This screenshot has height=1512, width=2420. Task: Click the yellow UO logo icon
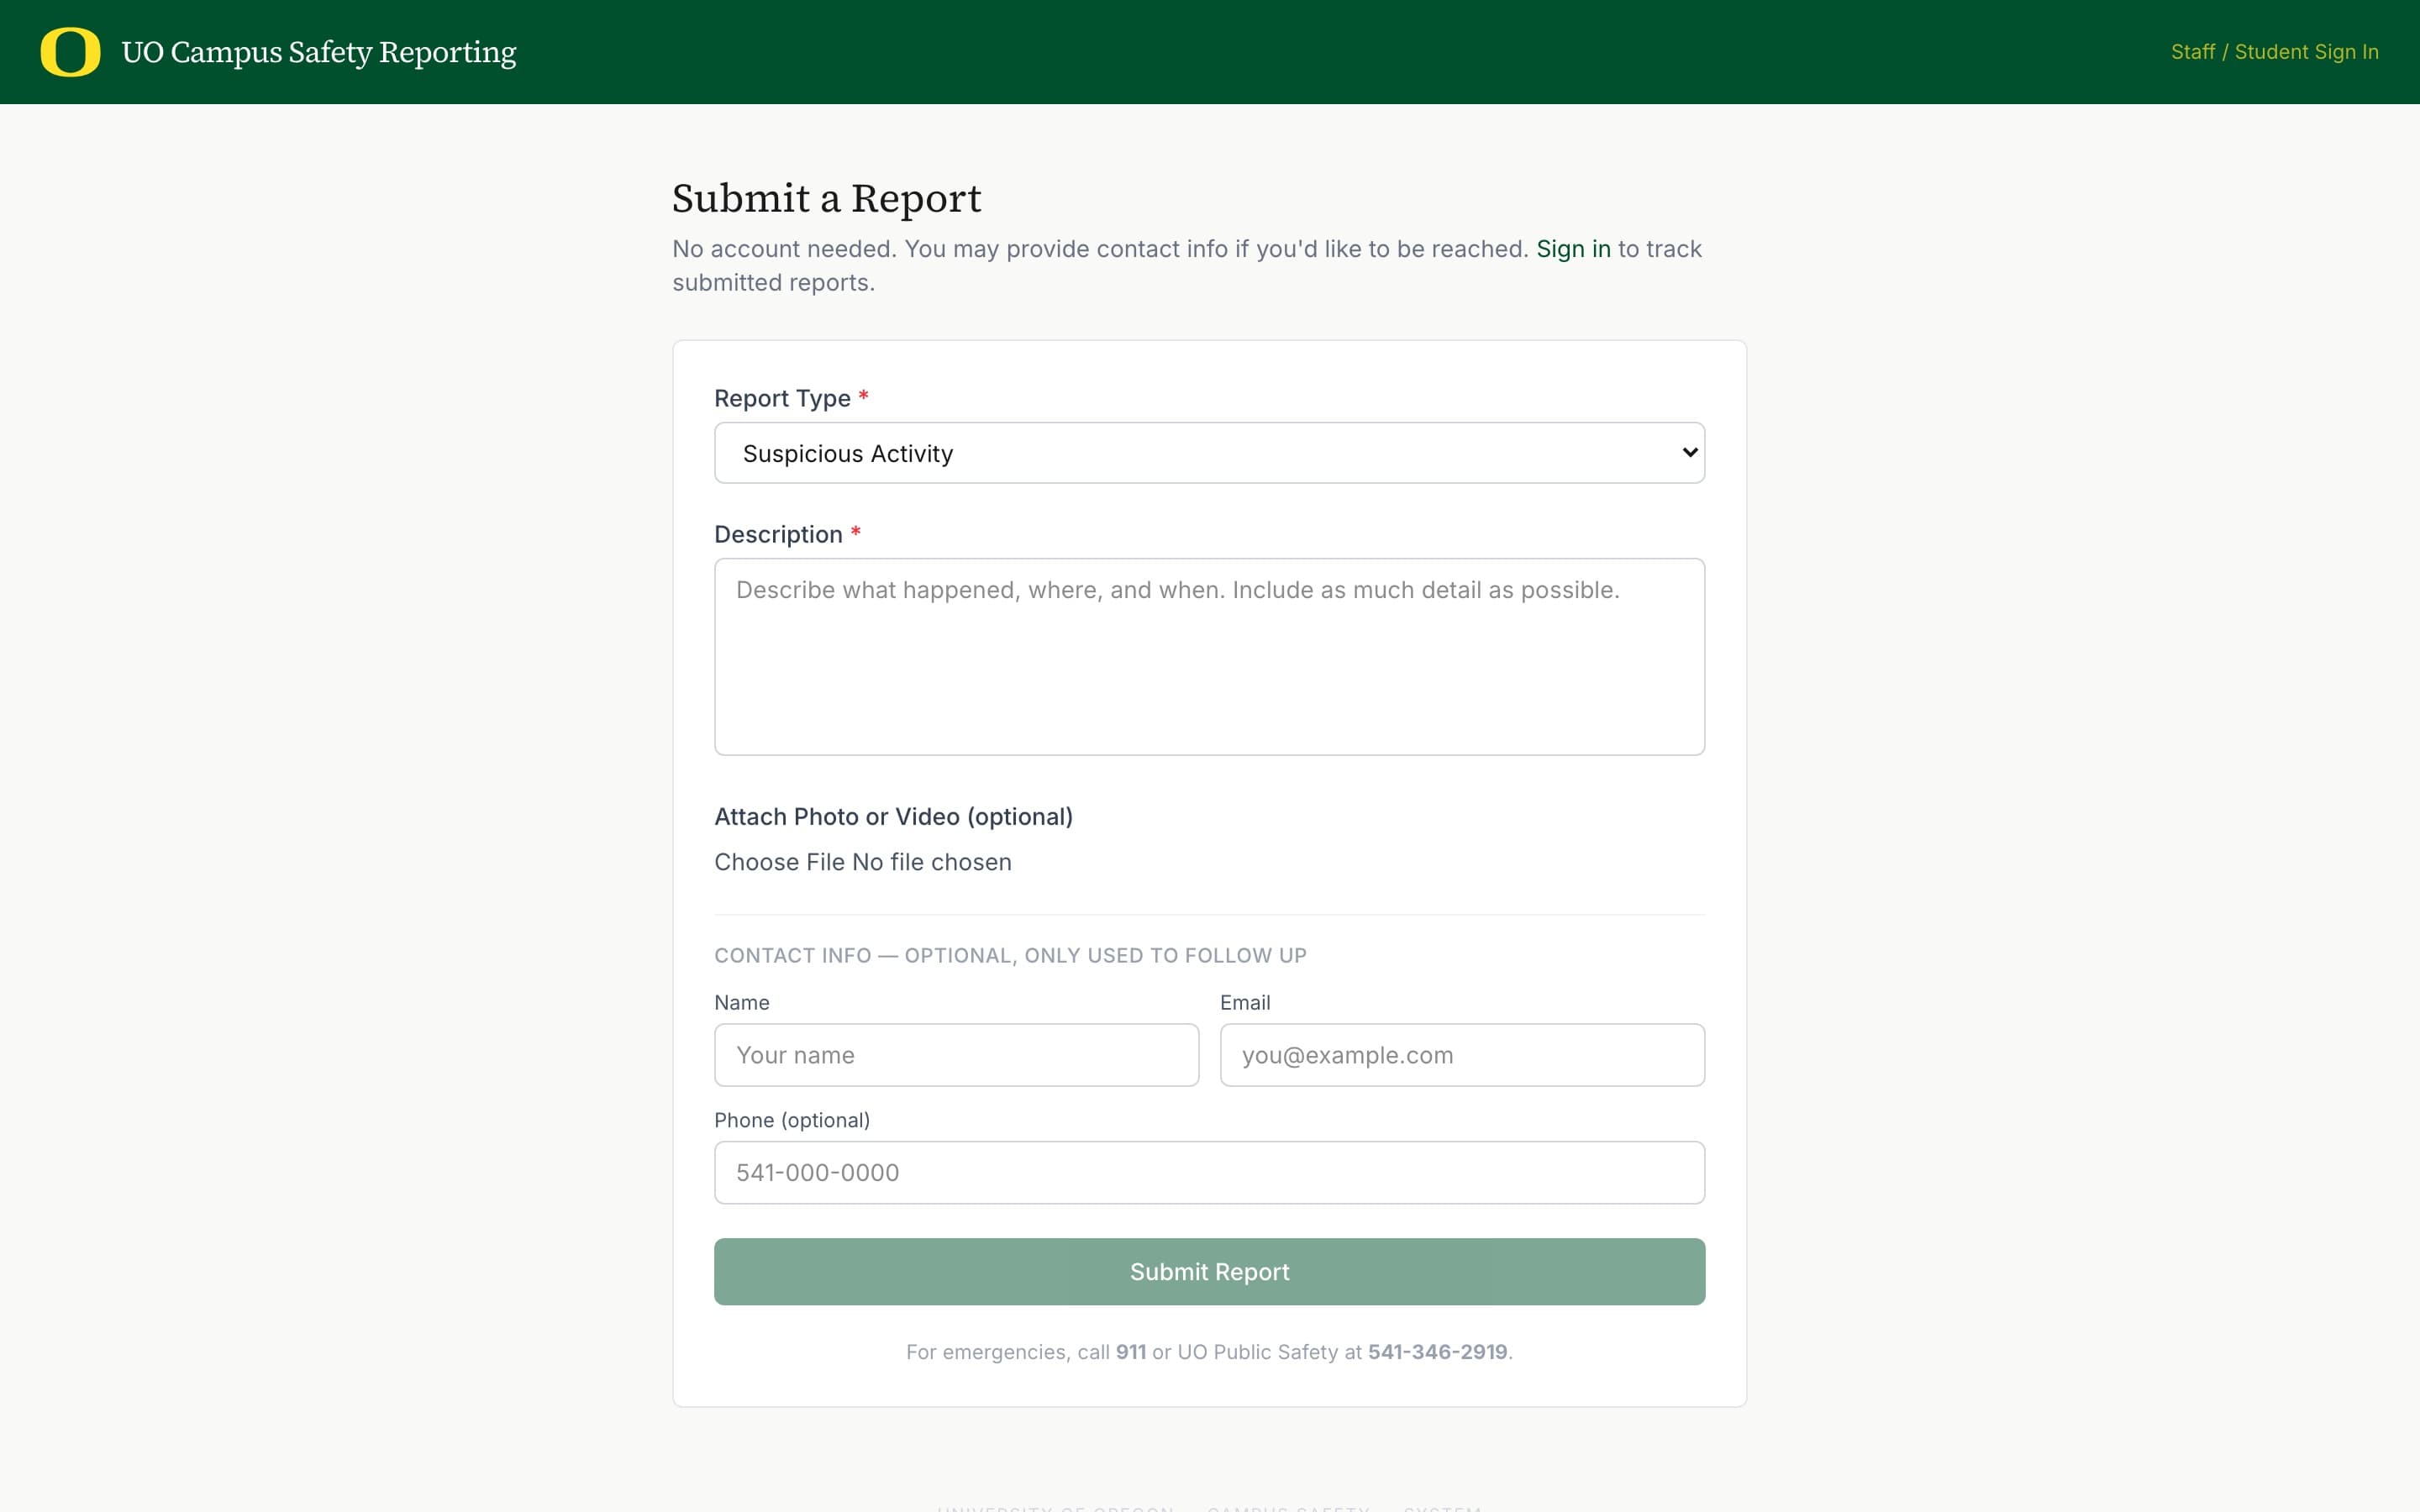coord(70,52)
